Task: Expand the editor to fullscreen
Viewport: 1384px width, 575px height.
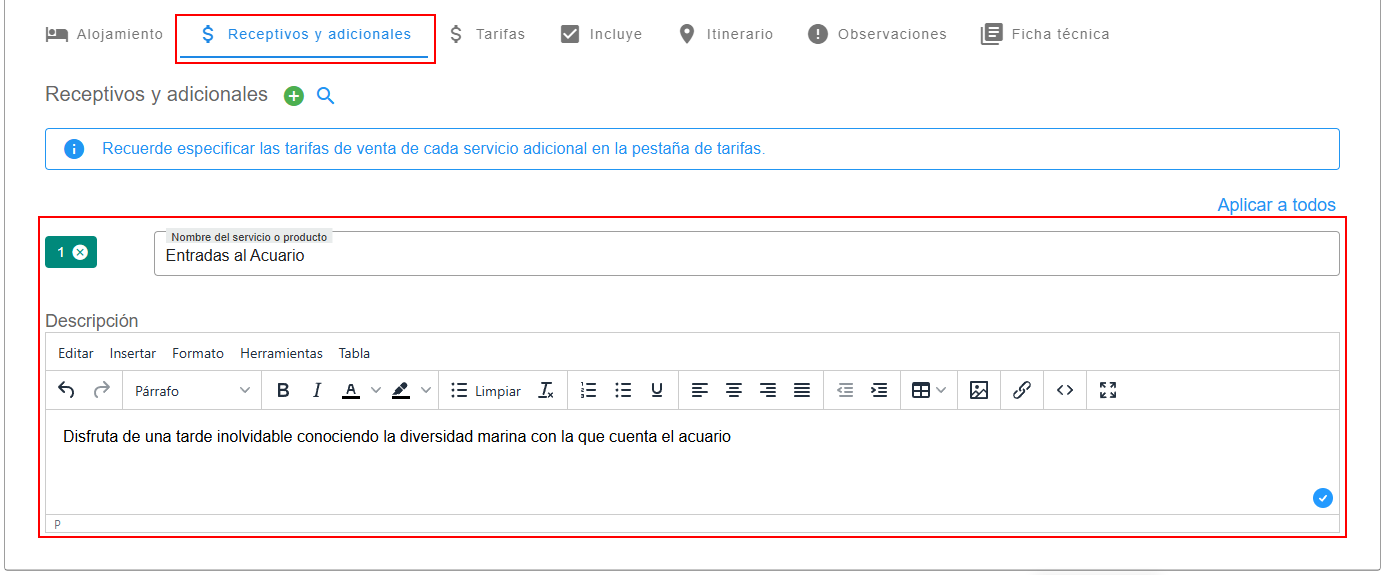Action: pos(1108,390)
